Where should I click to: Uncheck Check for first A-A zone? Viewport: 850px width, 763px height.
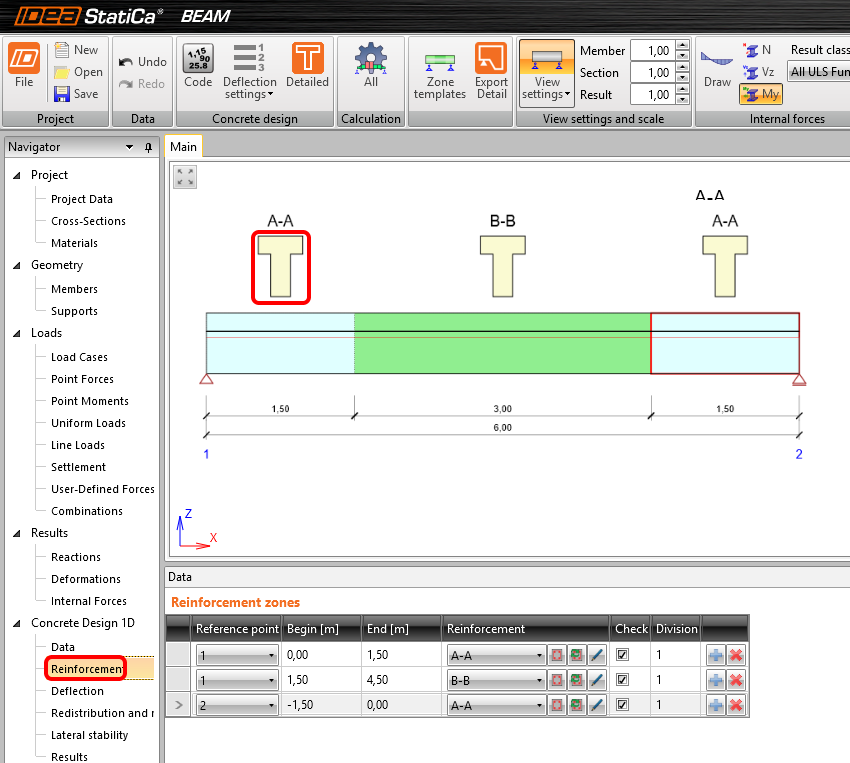coord(623,655)
